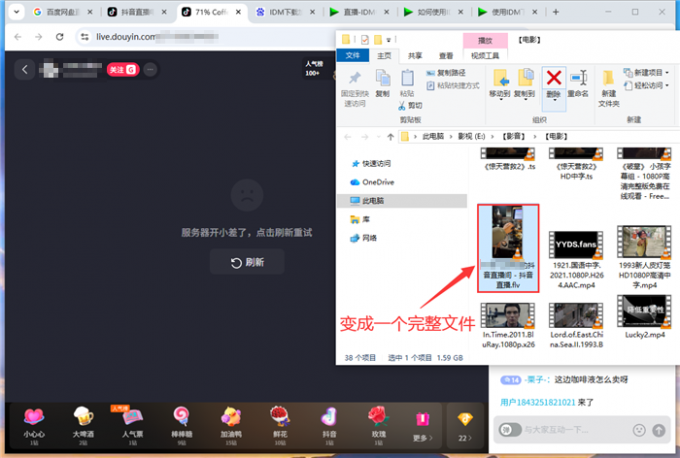Send the 鲜花 gift

coord(280,425)
